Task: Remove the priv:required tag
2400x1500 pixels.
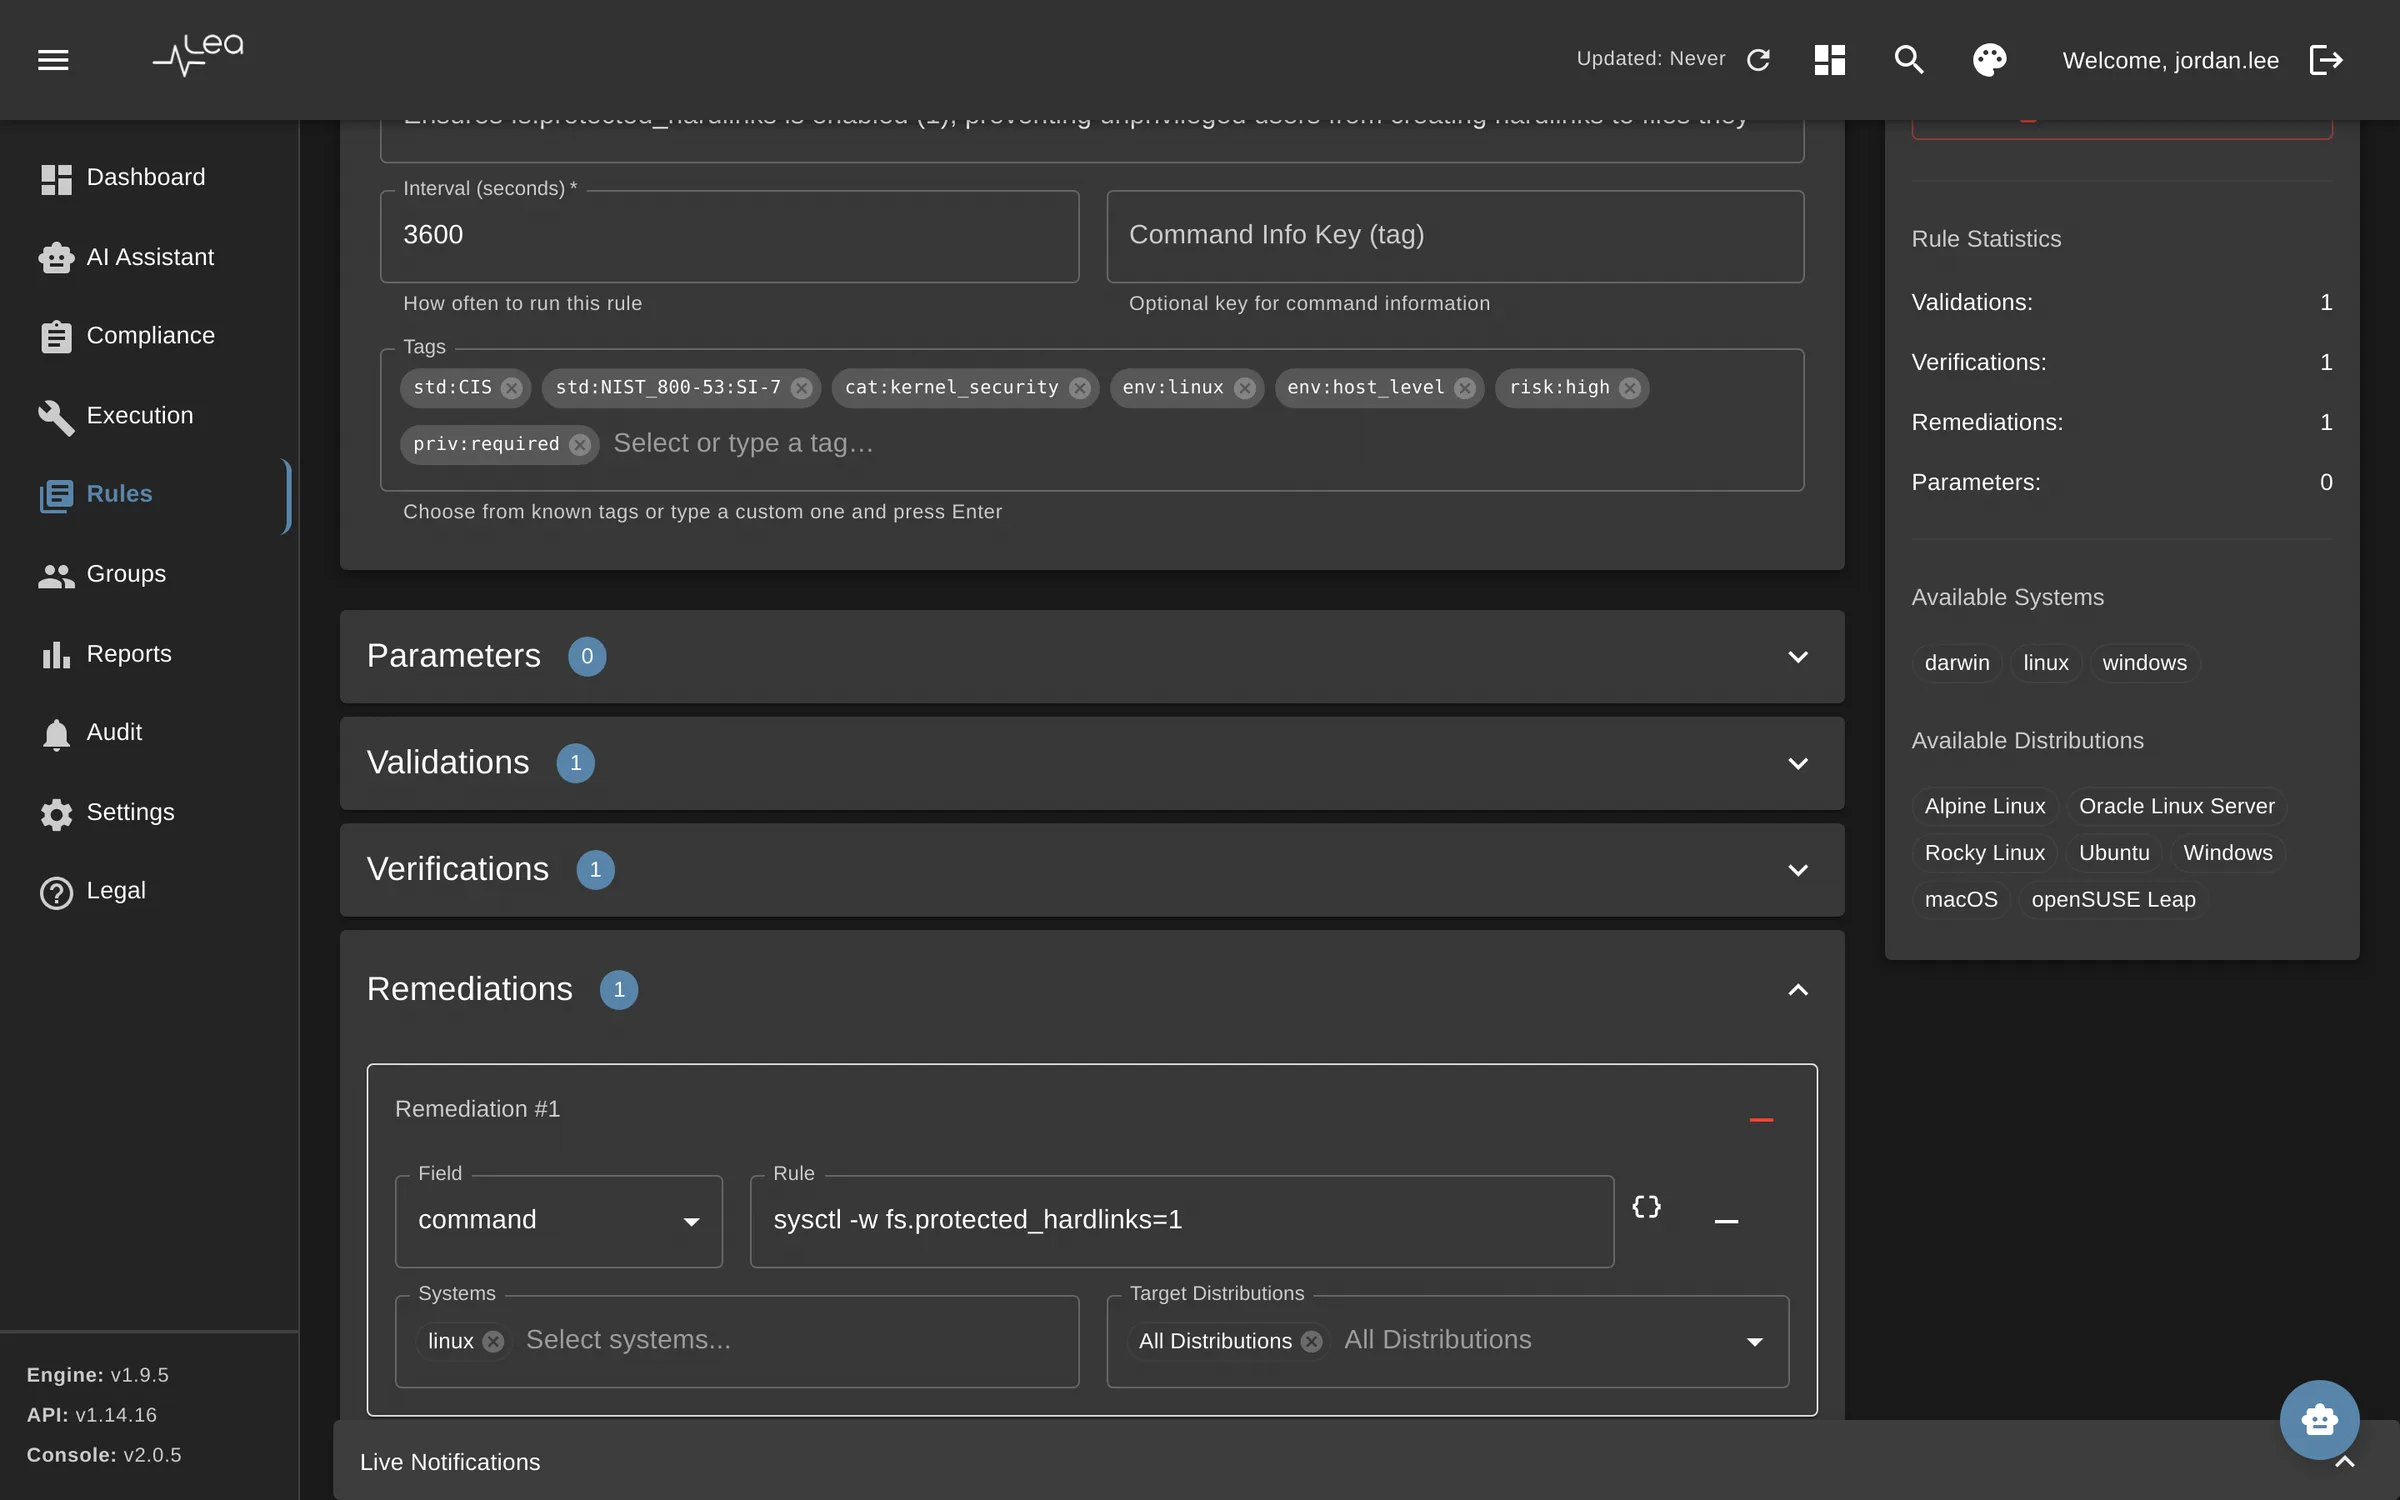Action: tap(580, 445)
